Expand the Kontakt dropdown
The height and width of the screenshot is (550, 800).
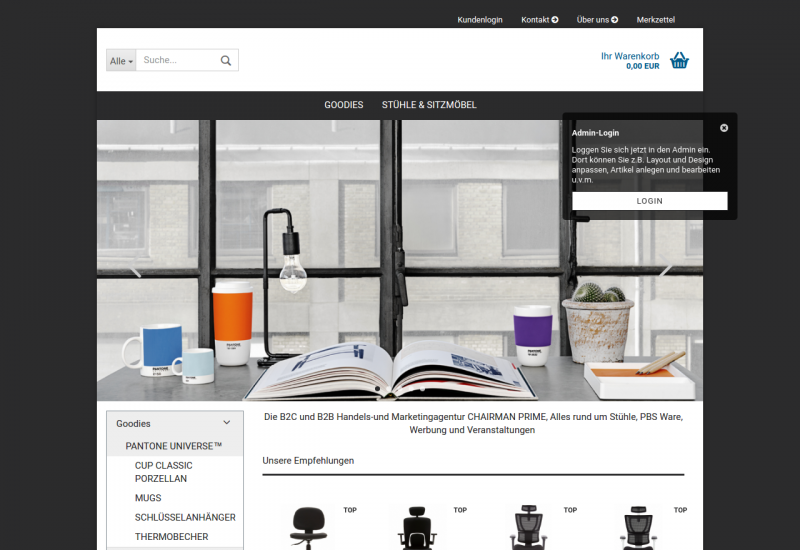coord(539,20)
